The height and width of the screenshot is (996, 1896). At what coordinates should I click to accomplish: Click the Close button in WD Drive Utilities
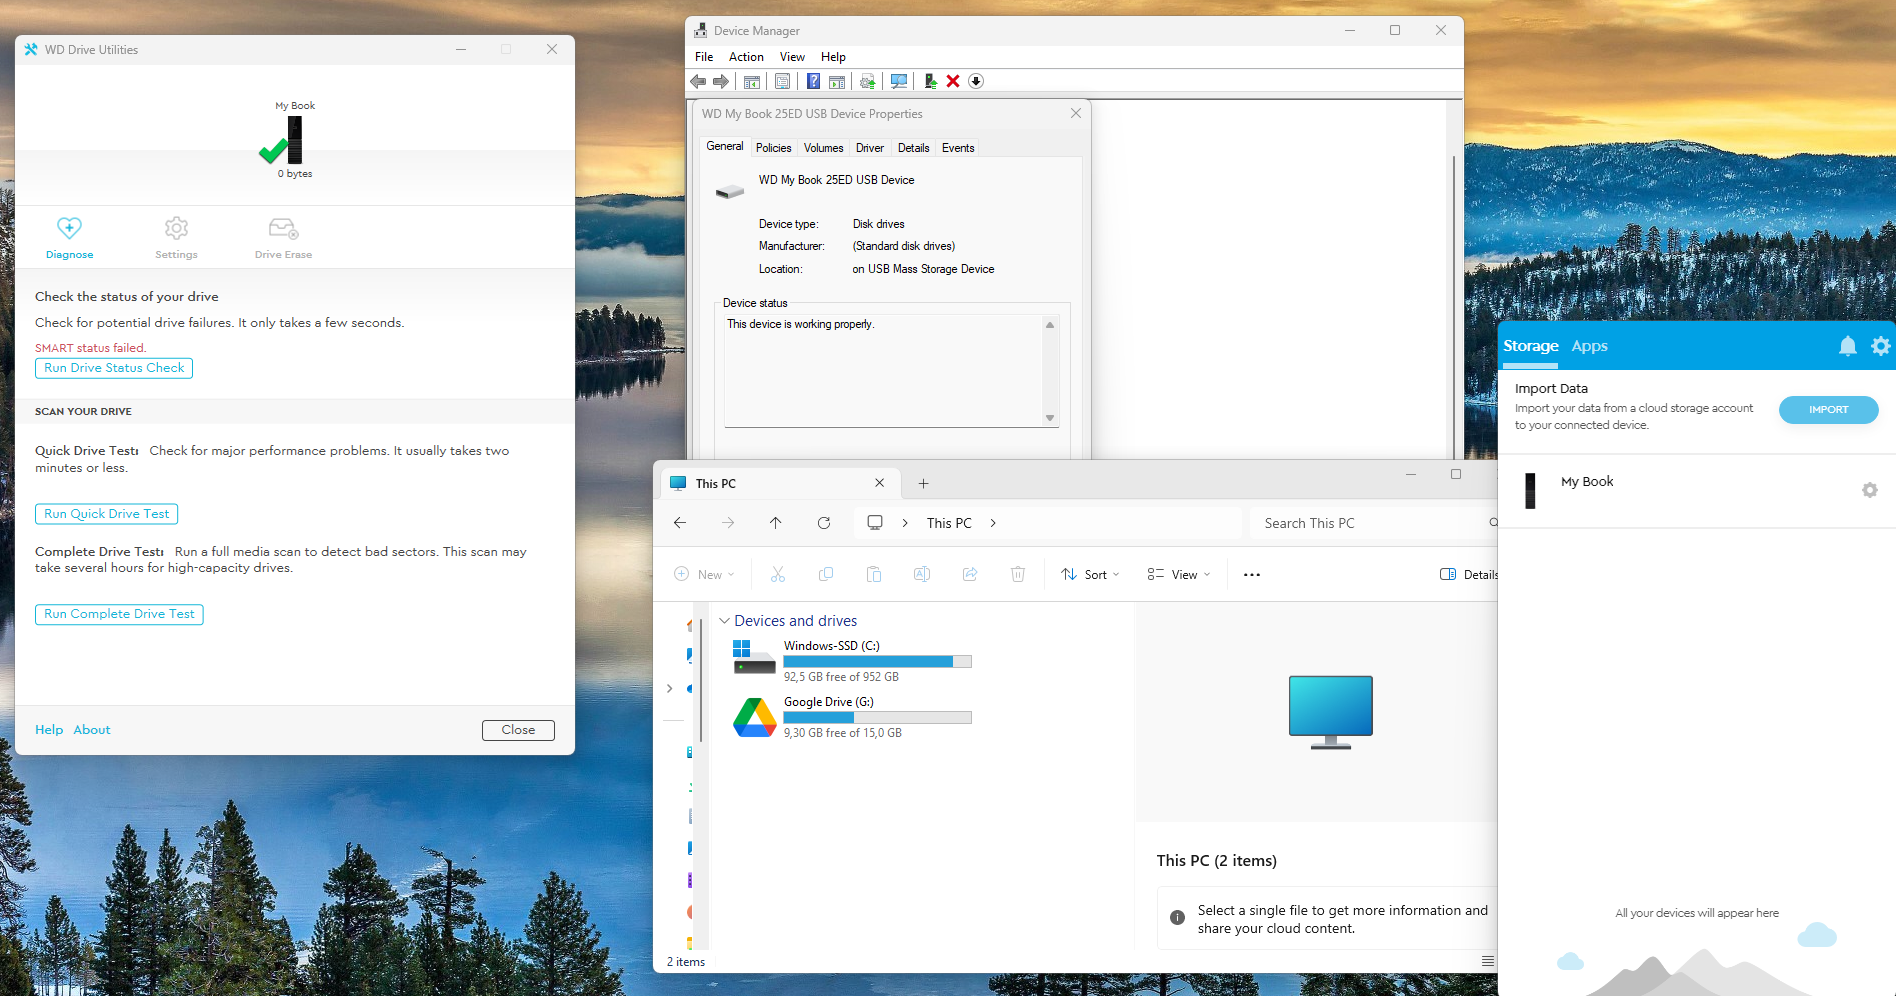(518, 730)
